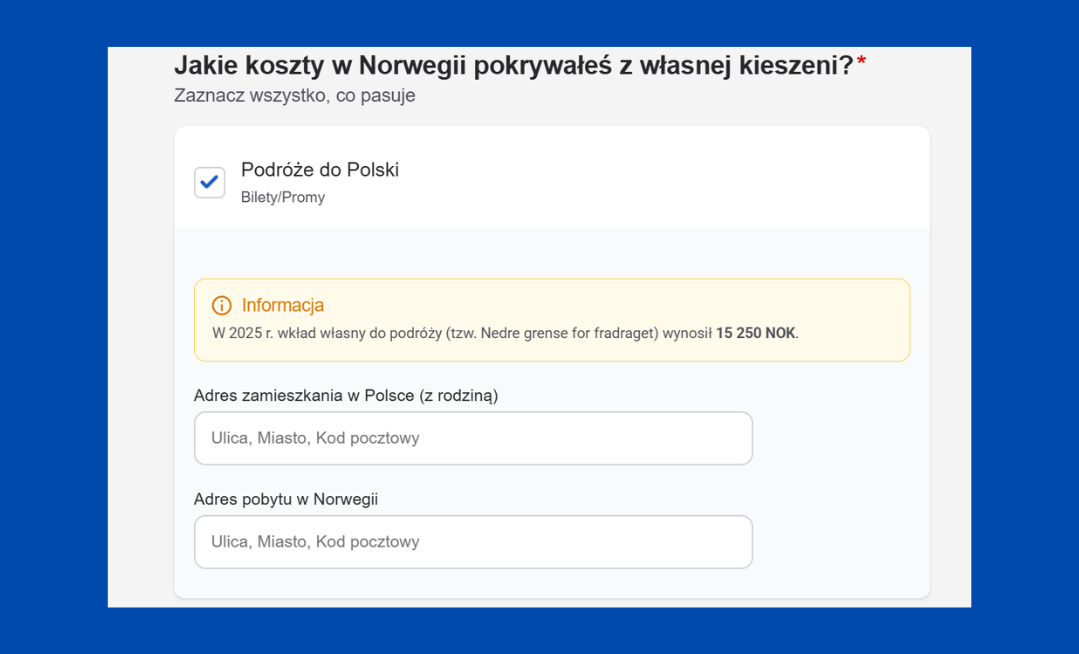Viewport: 1079px width, 654px height.
Task: Click the Jakie koszty w Norwegii question heading
Action: pyautogui.click(x=513, y=66)
